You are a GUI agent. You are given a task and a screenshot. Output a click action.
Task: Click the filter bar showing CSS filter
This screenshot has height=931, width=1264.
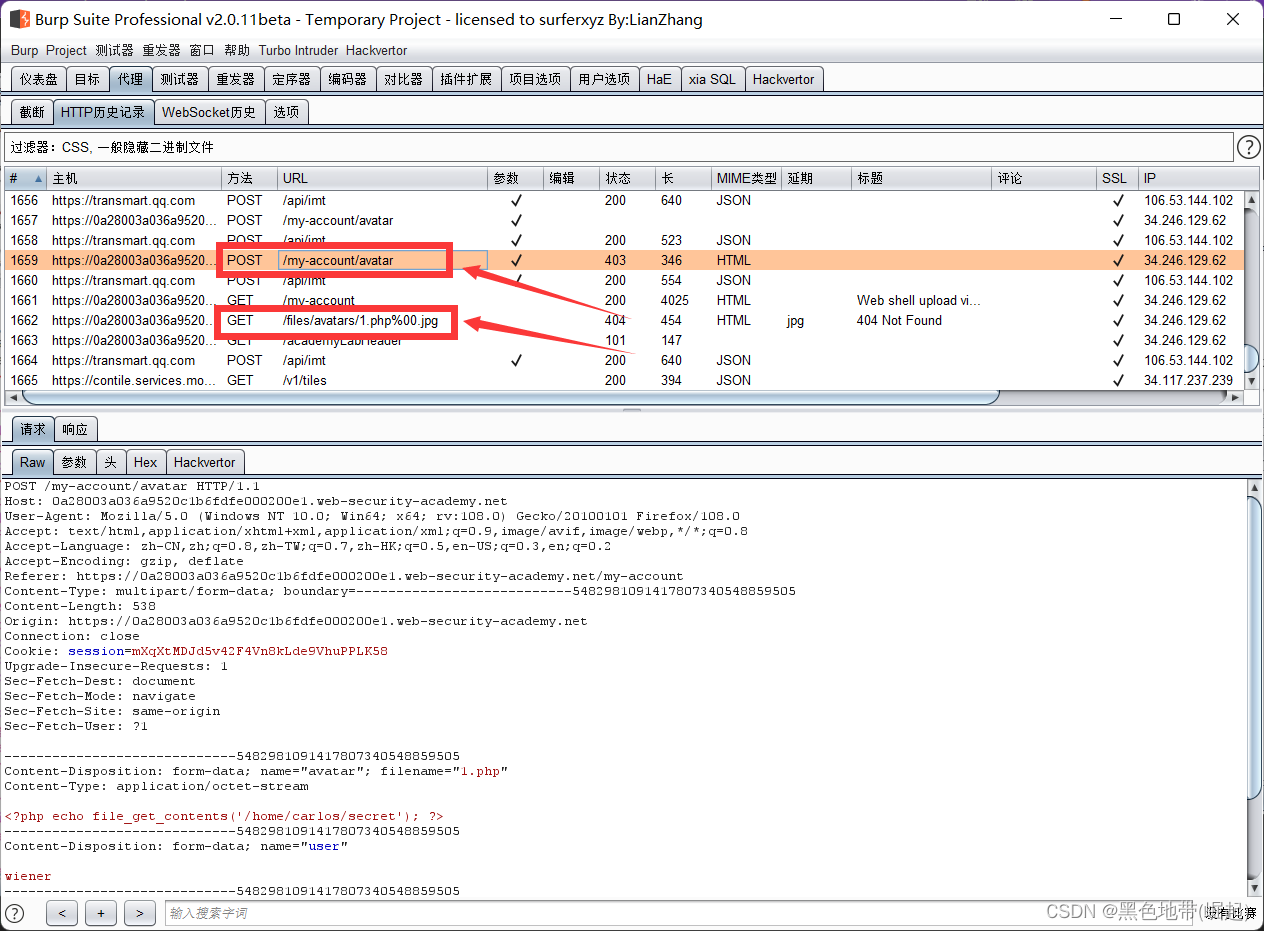618,147
